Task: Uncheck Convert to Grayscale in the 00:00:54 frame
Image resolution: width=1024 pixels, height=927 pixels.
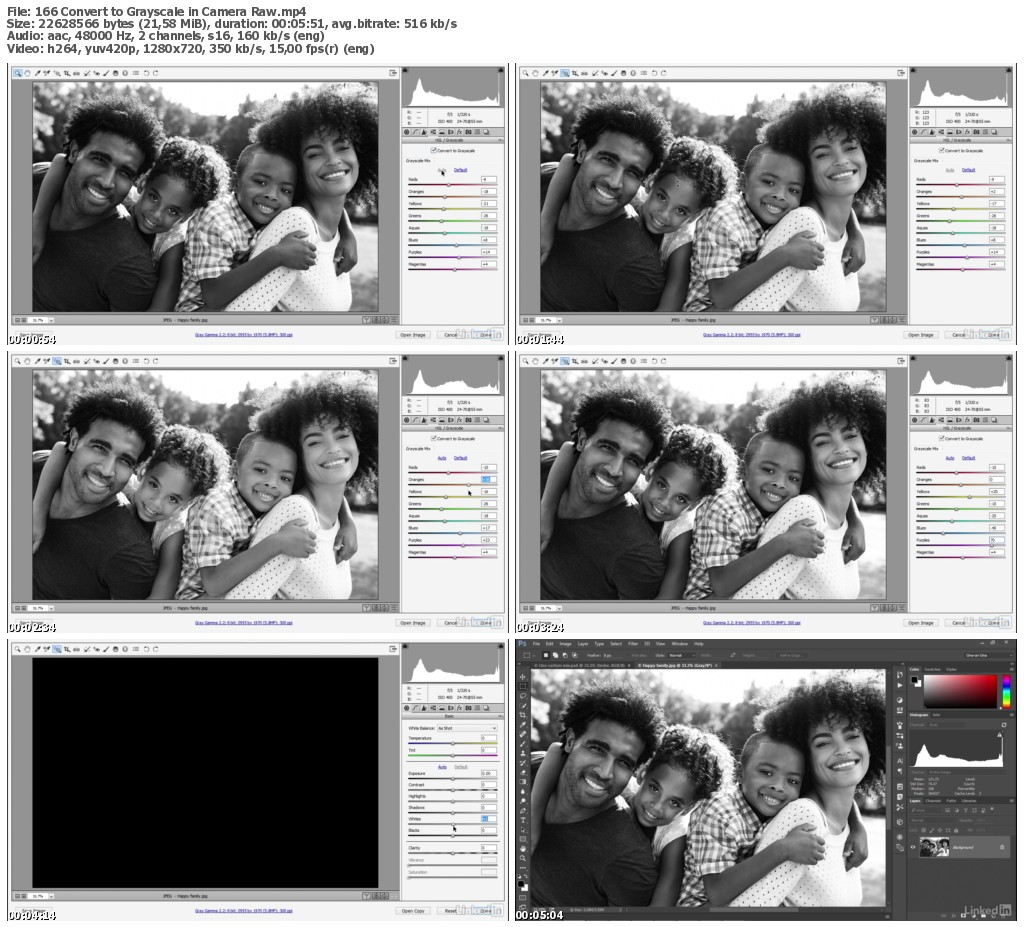Action: [434, 150]
